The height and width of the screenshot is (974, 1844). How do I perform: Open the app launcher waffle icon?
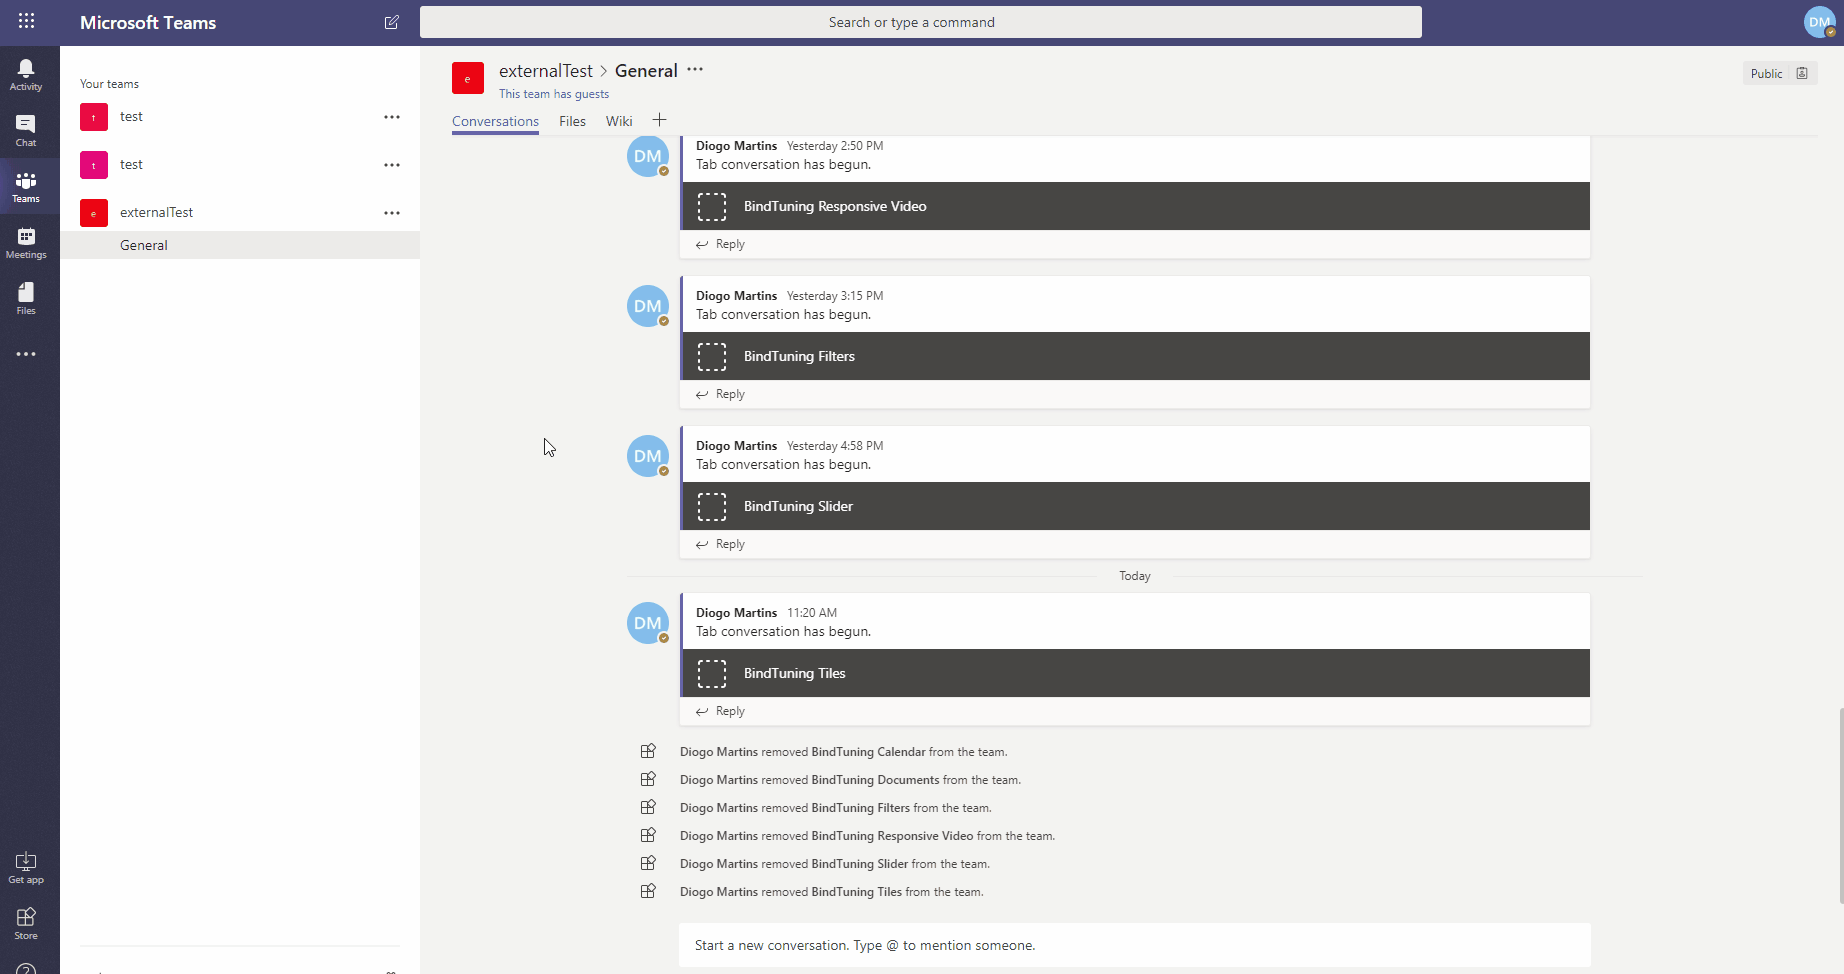click(26, 21)
